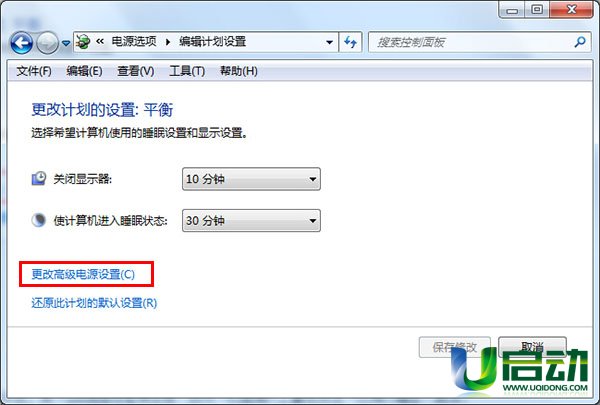Click the 电源选项 breadcrumb
This screenshot has width=600, height=405.
[134, 41]
